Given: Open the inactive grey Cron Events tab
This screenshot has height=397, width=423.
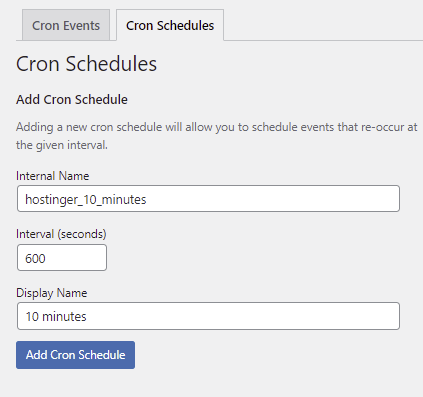Looking at the screenshot, I should click(66, 25).
